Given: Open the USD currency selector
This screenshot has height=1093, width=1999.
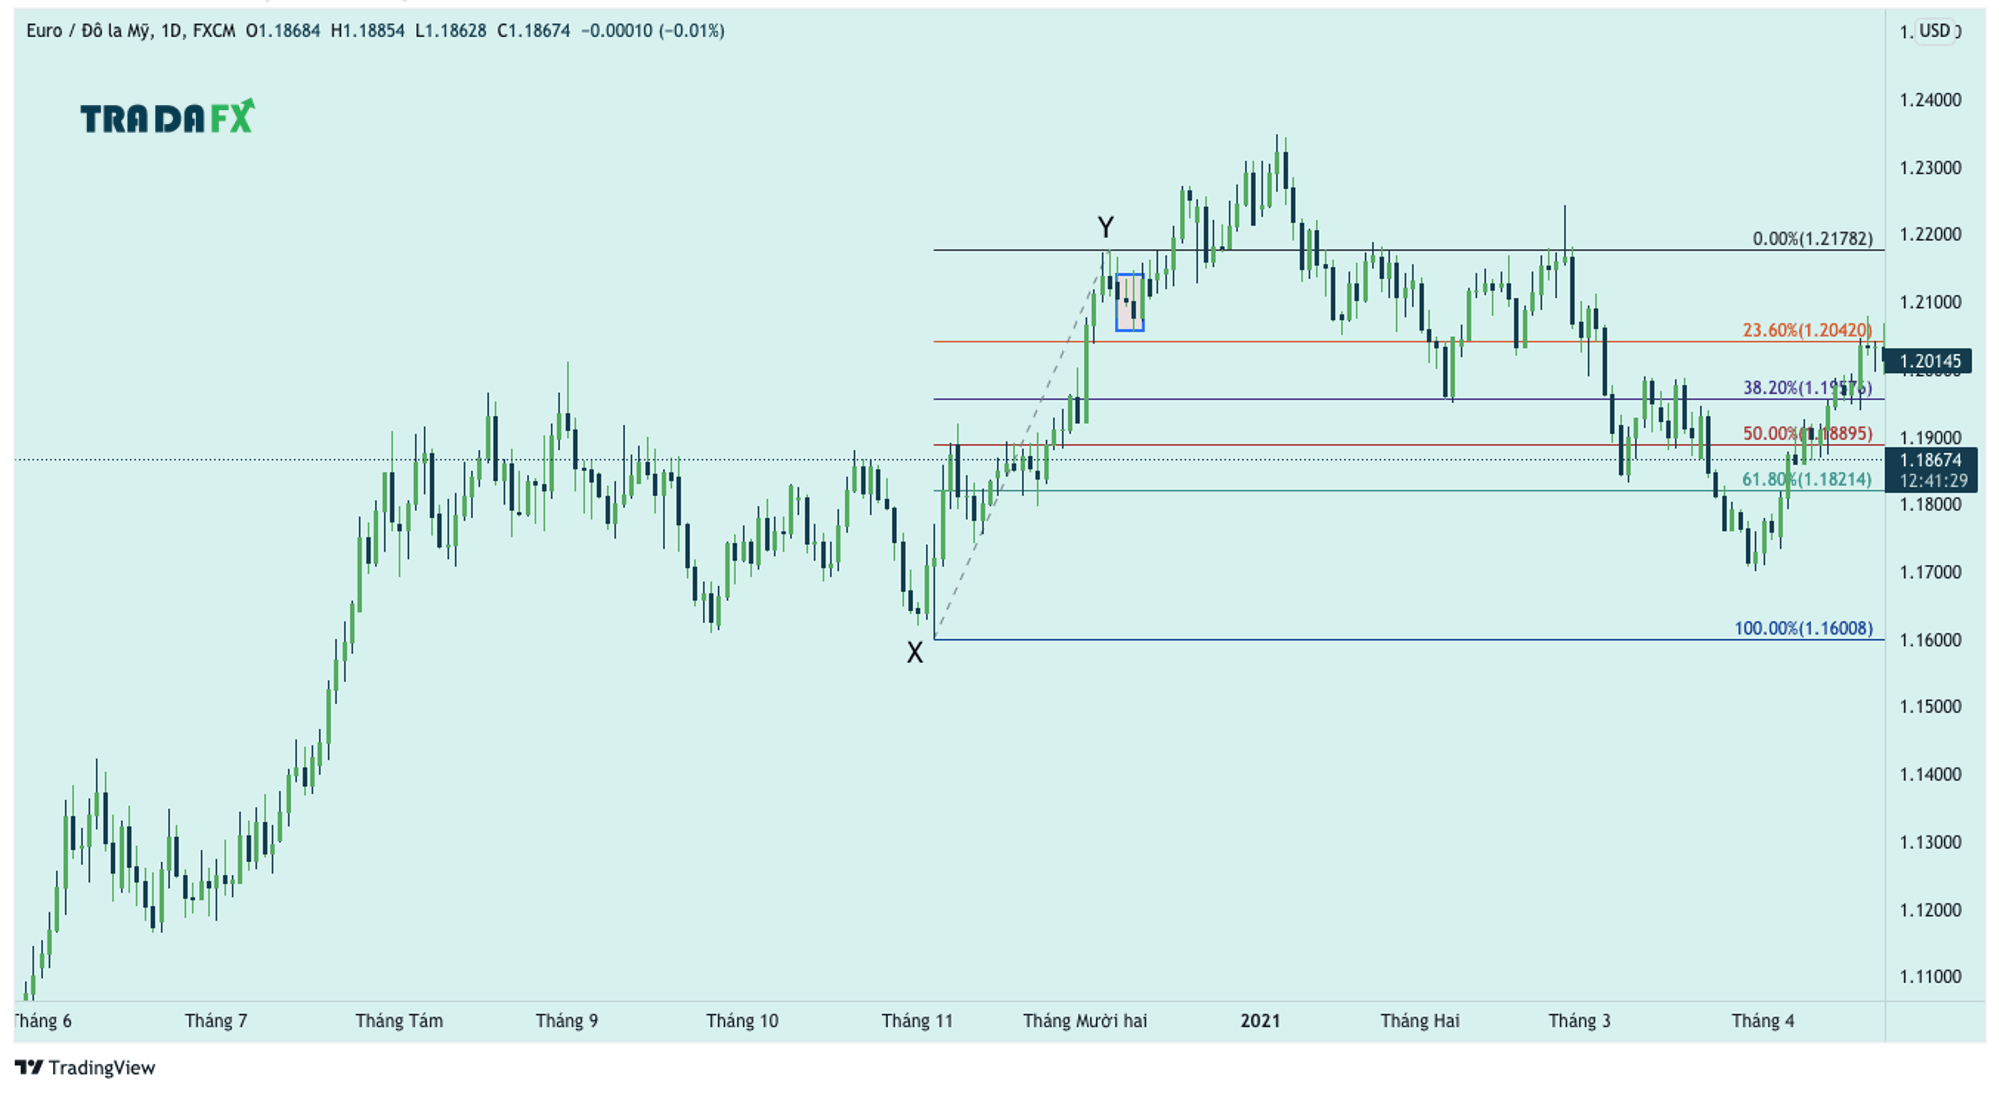Looking at the screenshot, I should pos(1935,31).
